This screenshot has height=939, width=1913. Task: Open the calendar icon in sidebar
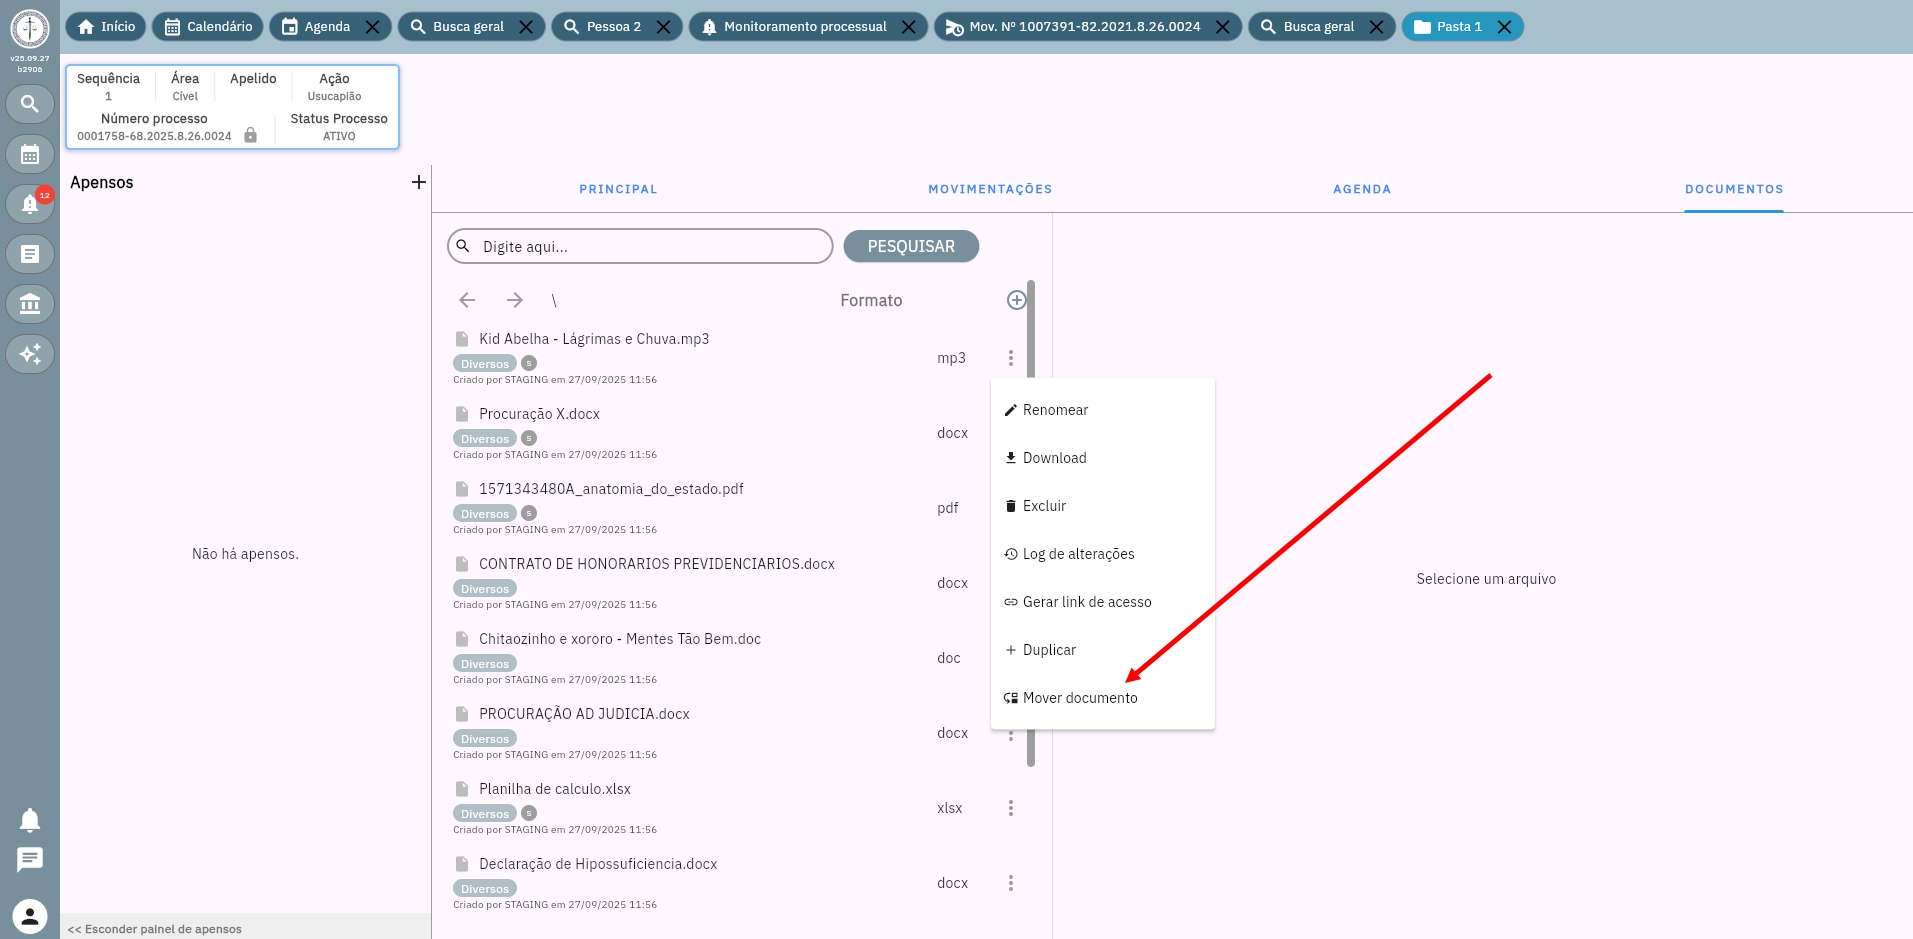(x=30, y=154)
